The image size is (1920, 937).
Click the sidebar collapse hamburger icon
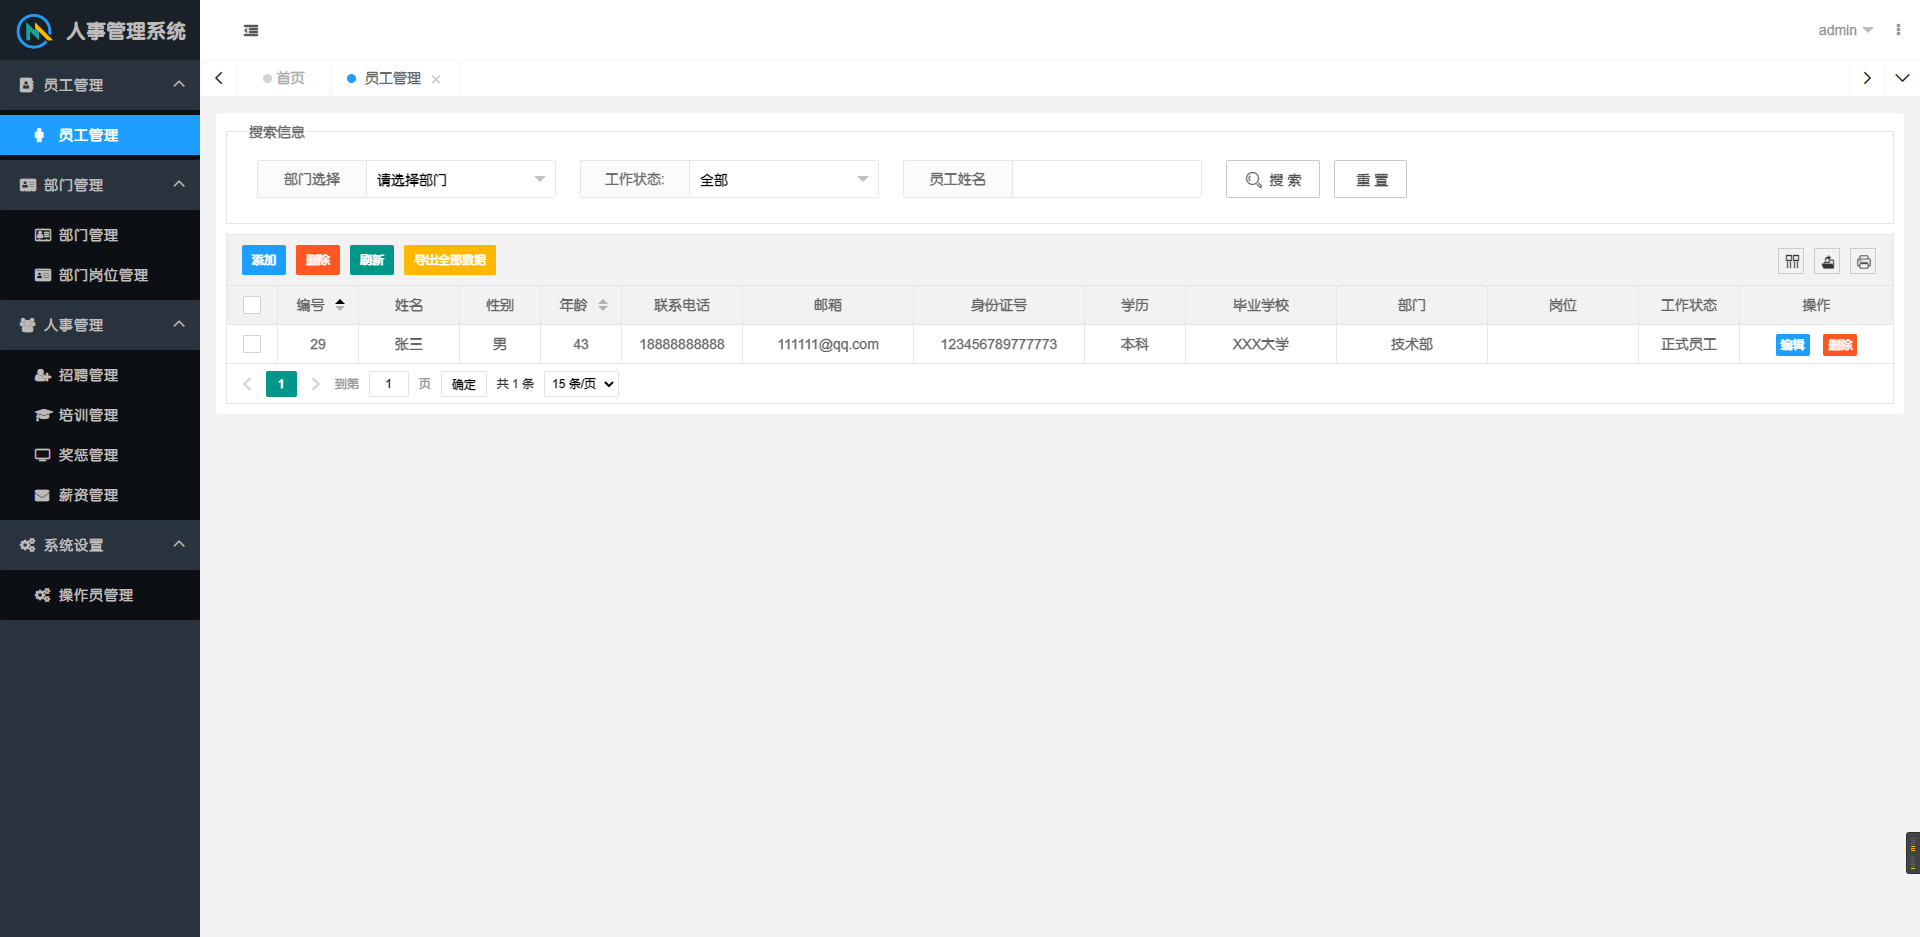pos(250,31)
